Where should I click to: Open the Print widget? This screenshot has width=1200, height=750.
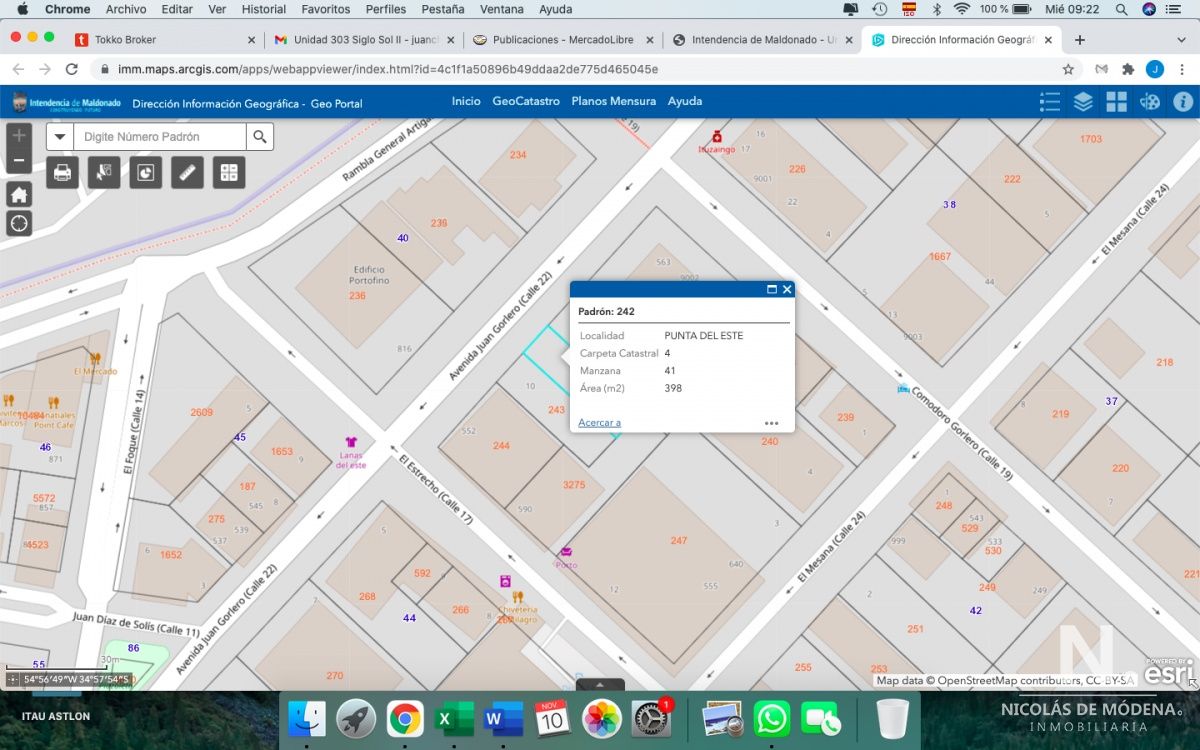click(x=63, y=172)
